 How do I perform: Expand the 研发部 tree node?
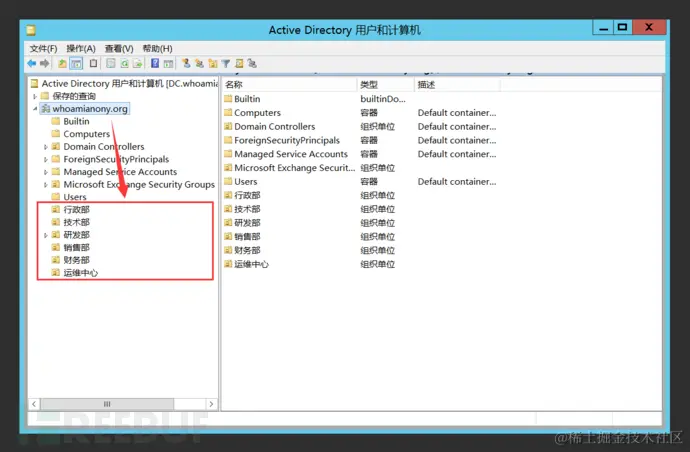point(45,235)
